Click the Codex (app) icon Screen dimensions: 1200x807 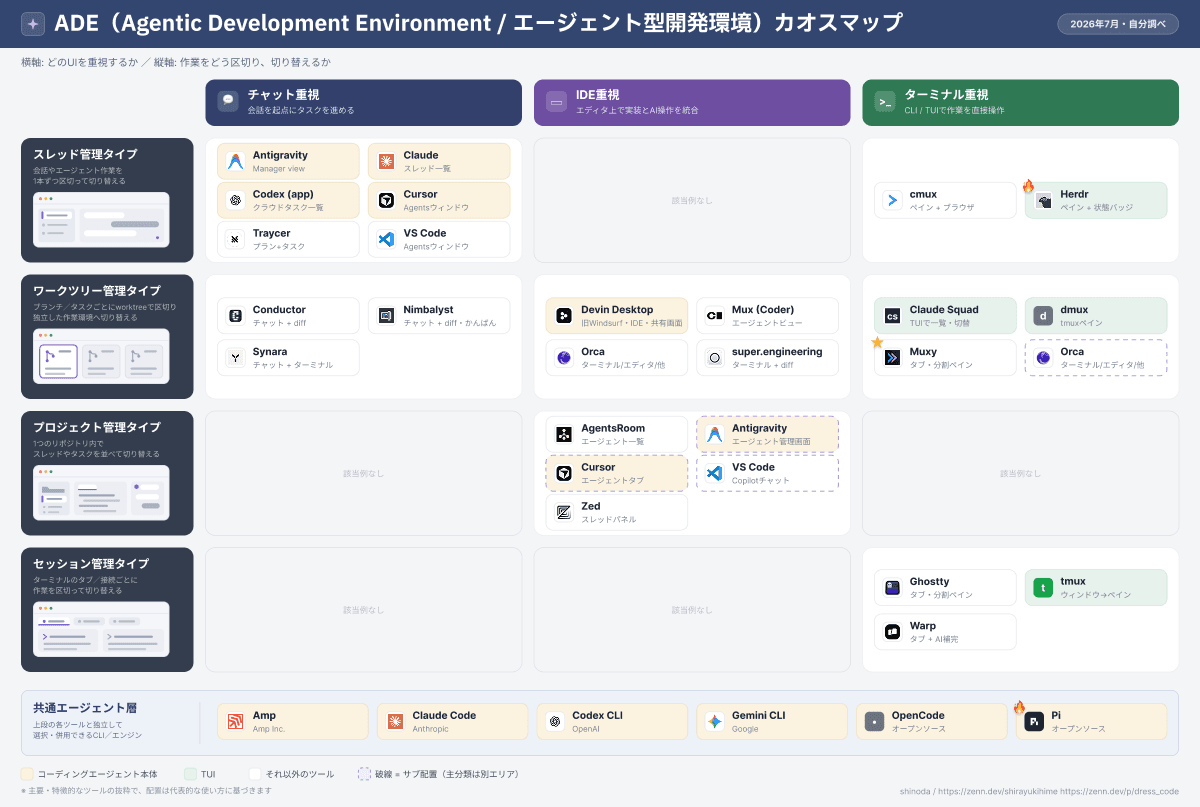236,200
